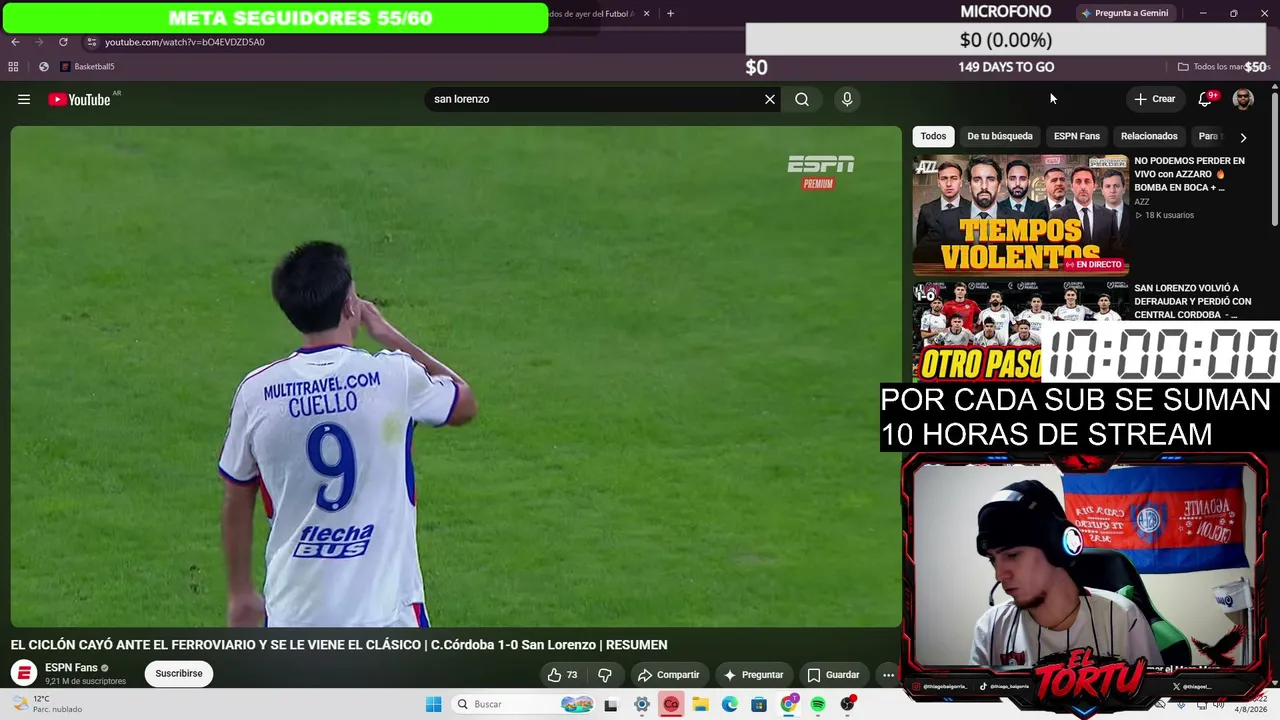
Task: Open the weather widget showing 12°C
Action: tap(46, 704)
